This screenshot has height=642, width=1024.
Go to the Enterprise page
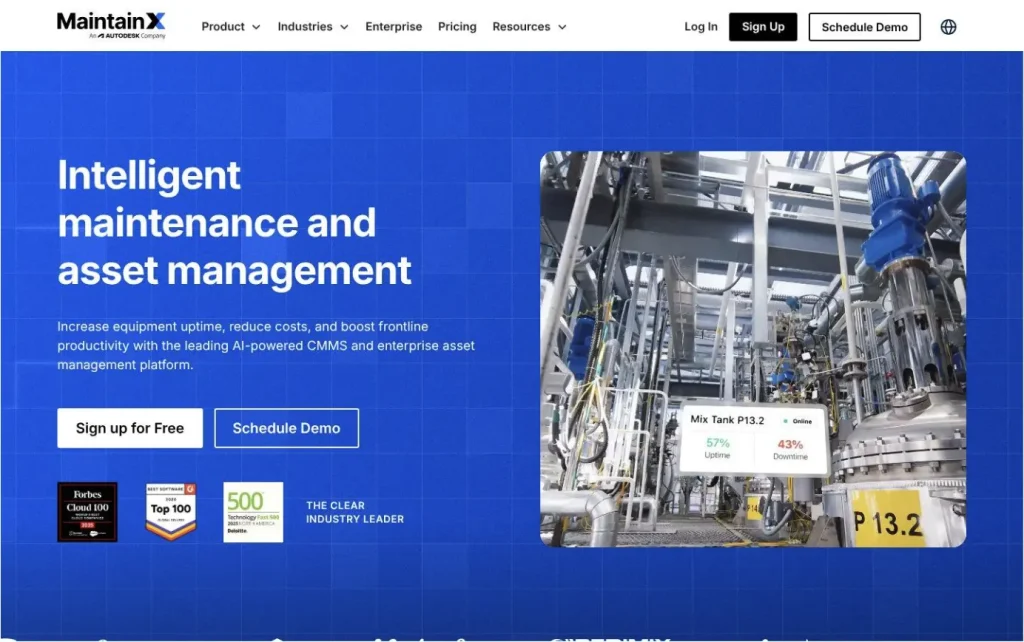coord(394,27)
